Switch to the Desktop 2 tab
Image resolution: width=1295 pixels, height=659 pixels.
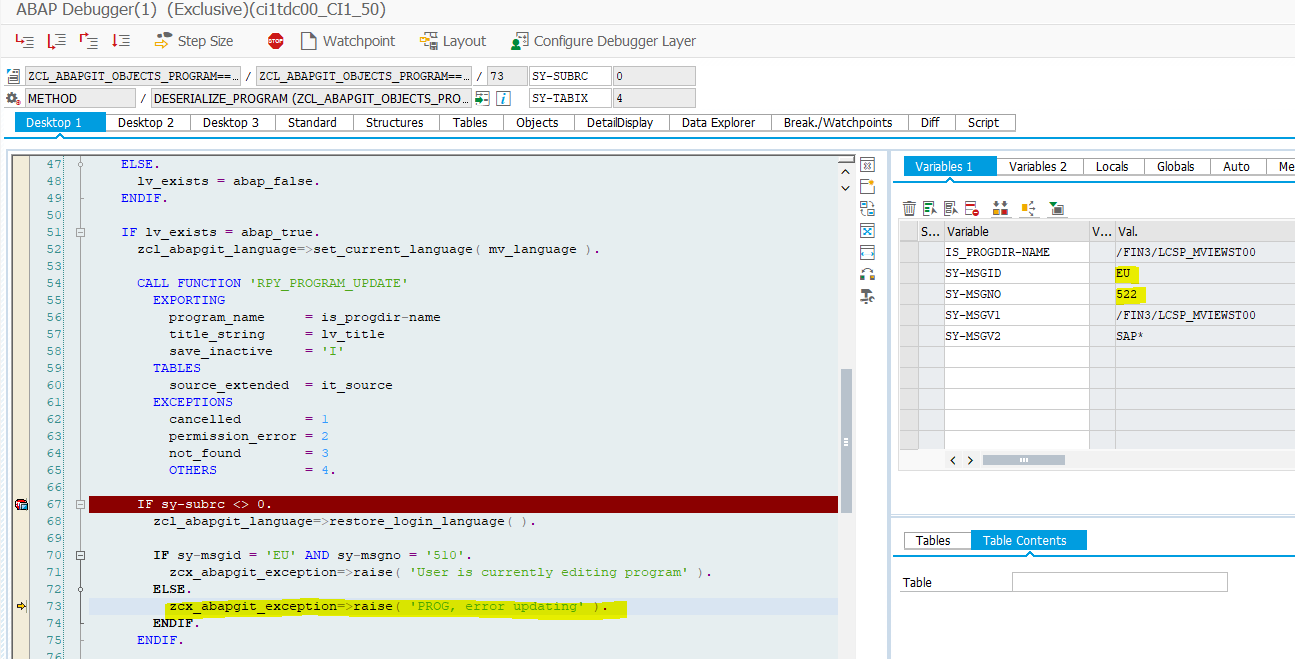[145, 122]
